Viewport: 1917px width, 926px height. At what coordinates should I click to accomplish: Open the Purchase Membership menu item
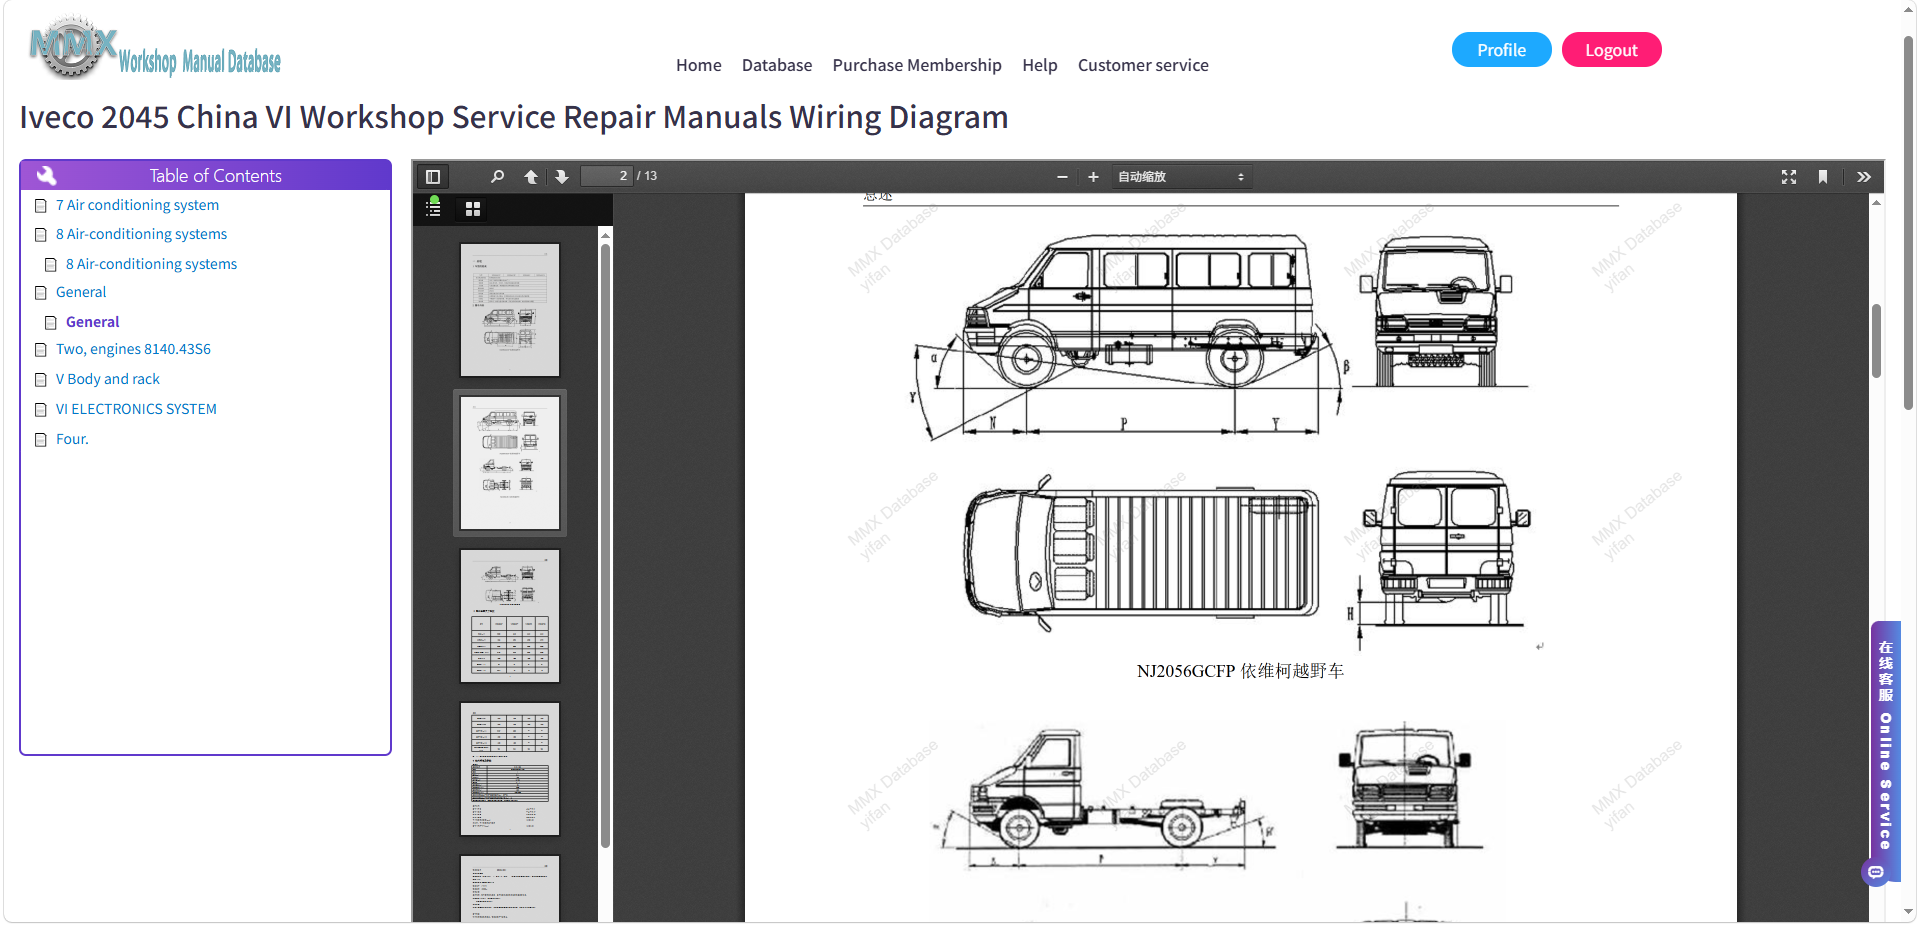click(917, 65)
